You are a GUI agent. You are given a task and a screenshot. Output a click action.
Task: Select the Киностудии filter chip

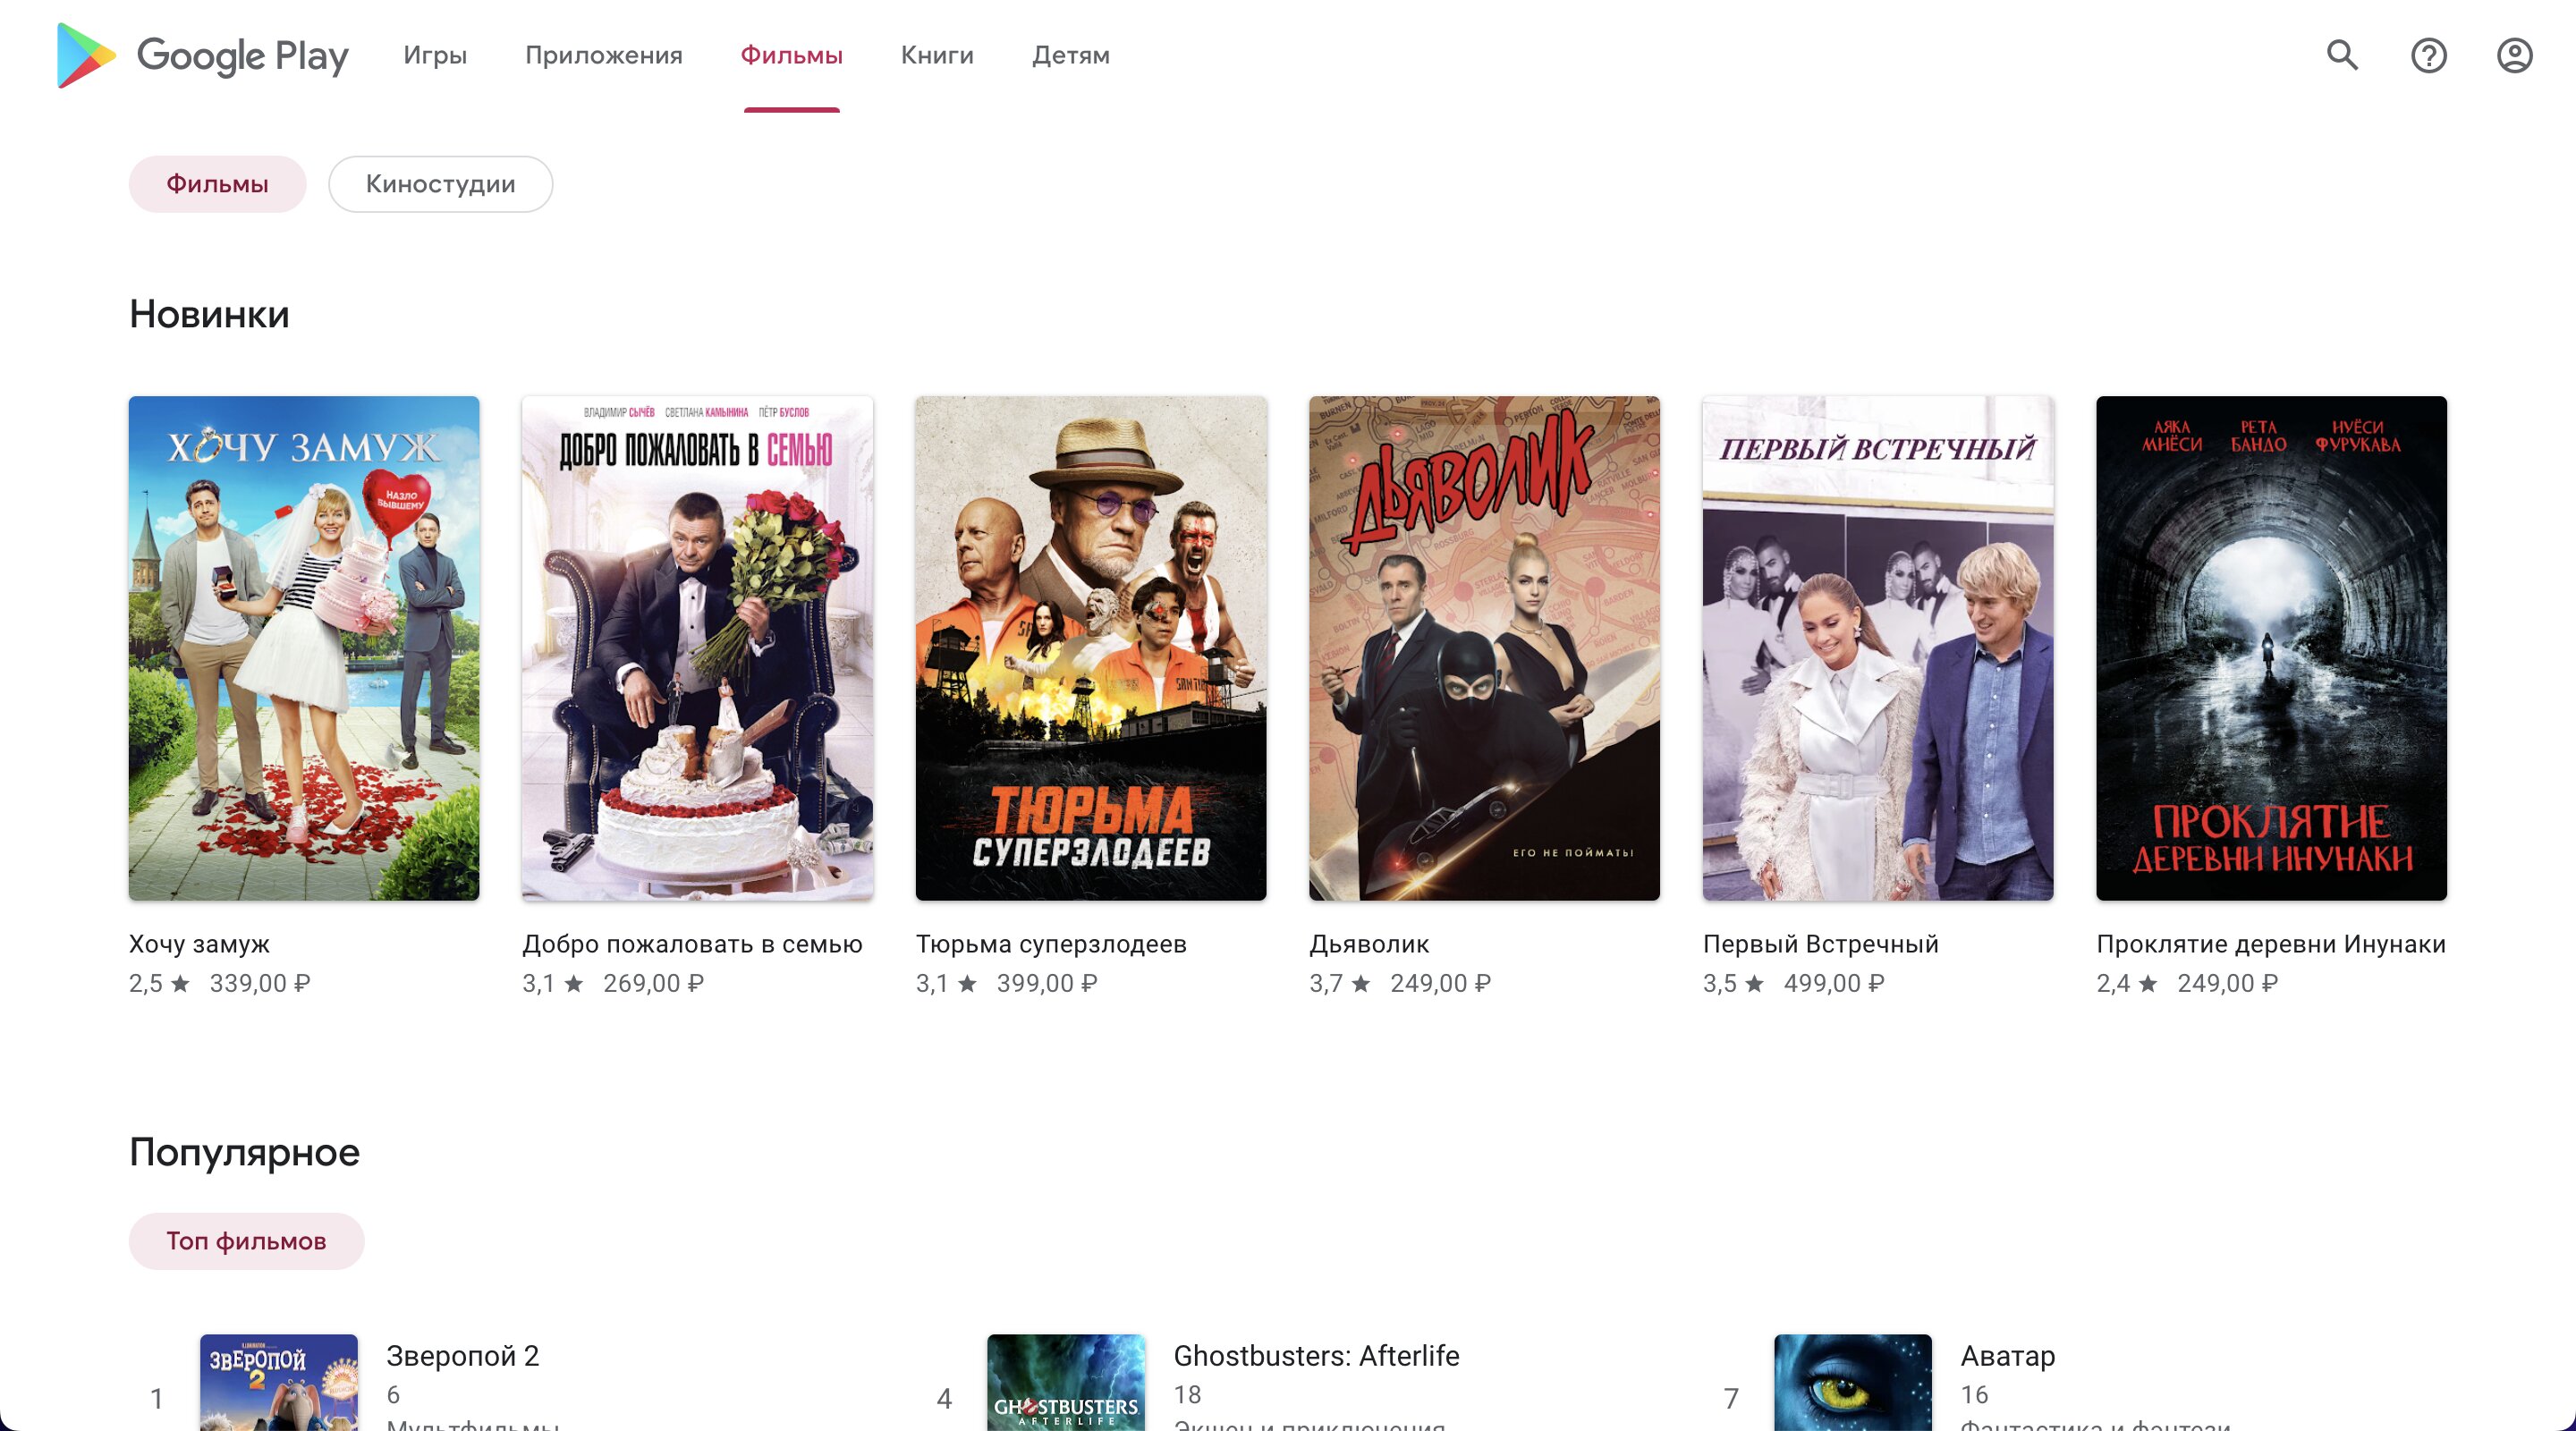(441, 184)
